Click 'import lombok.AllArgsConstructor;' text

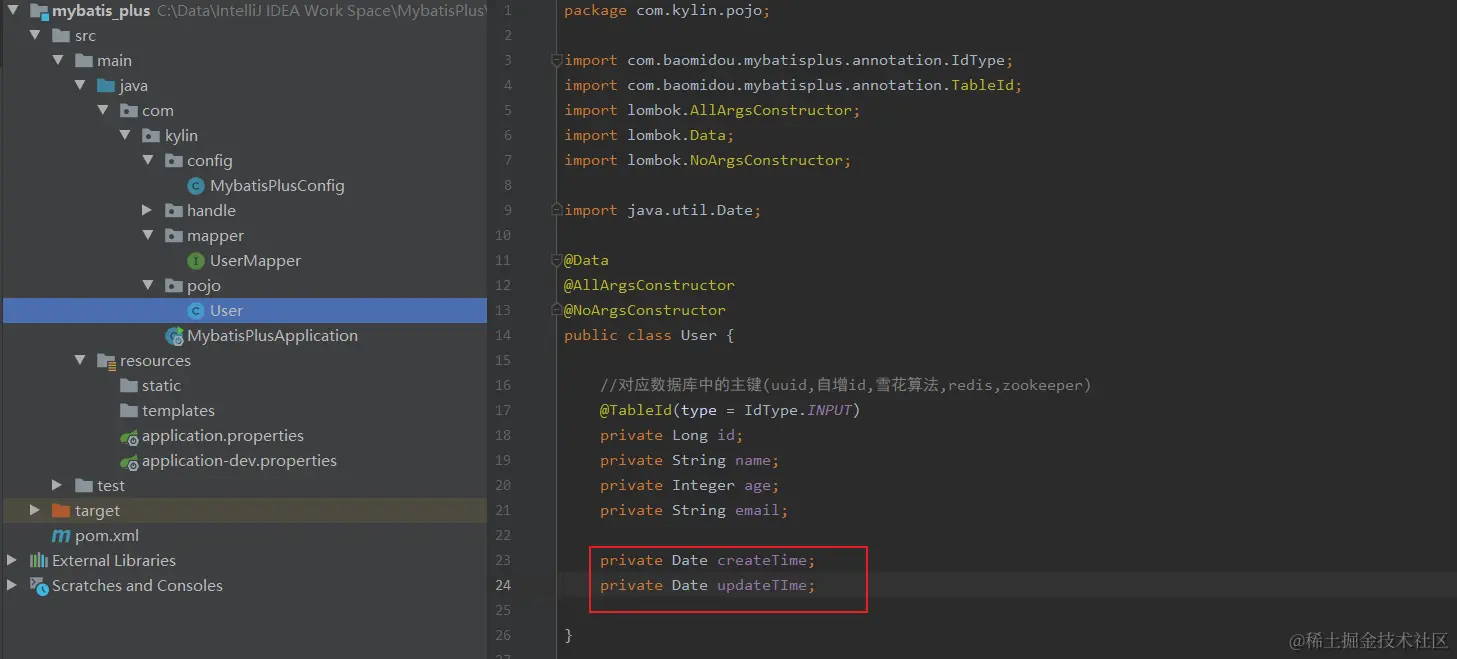coord(712,111)
